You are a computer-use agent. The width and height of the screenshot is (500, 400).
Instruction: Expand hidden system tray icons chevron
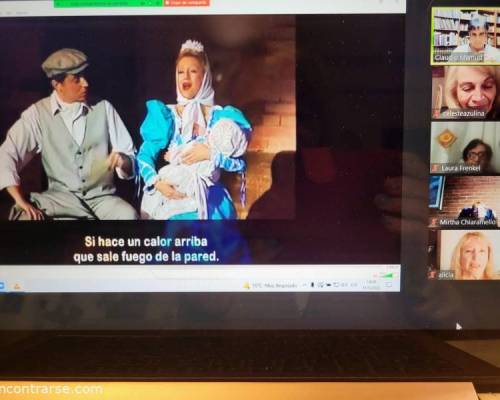click(x=304, y=285)
